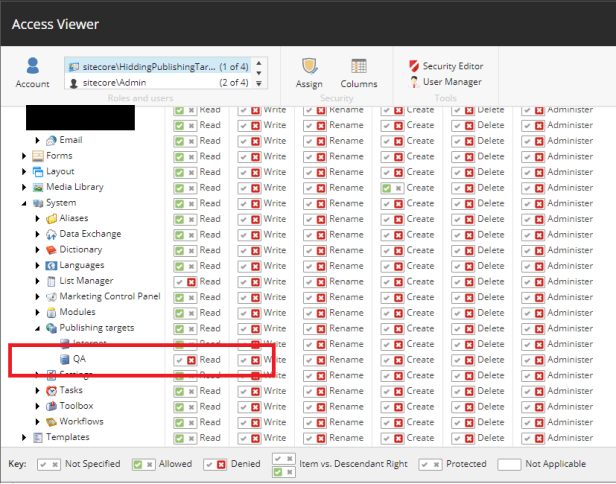Expand the Forms tree node
Image resolution: width=616 pixels, height=484 pixels.
pyautogui.click(x=24, y=156)
